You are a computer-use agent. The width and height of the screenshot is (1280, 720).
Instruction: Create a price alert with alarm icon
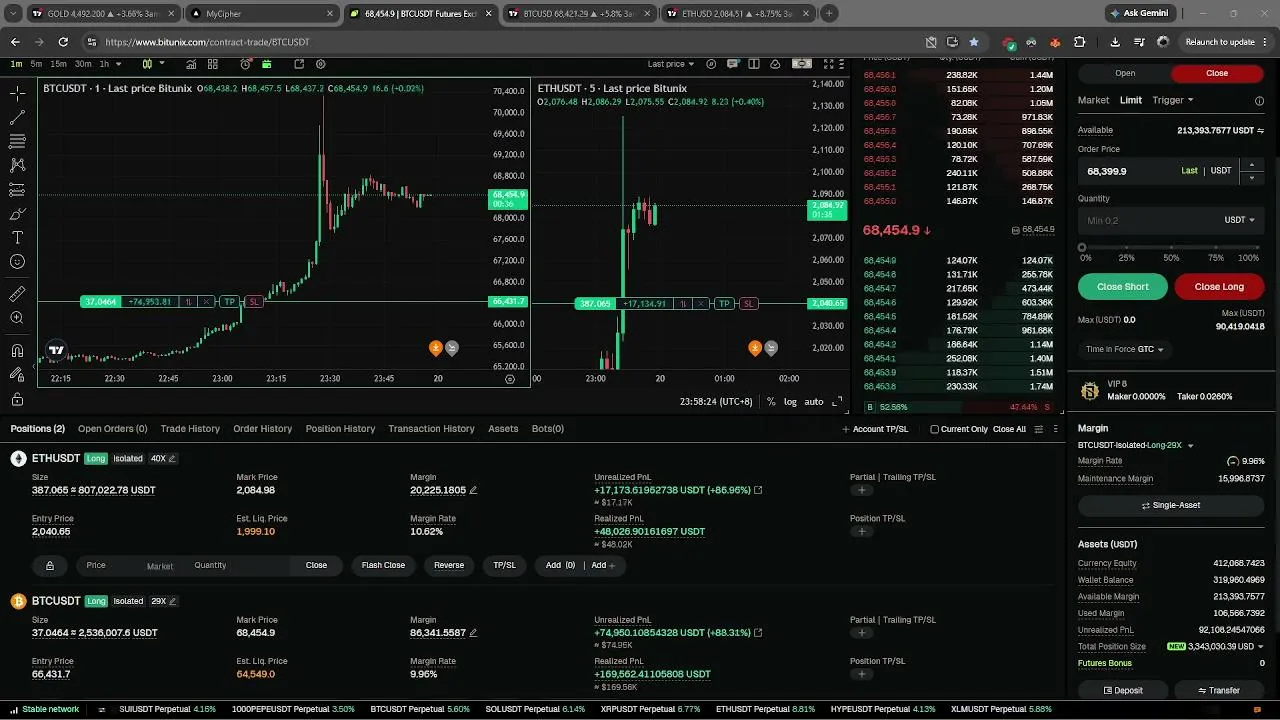point(246,64)
